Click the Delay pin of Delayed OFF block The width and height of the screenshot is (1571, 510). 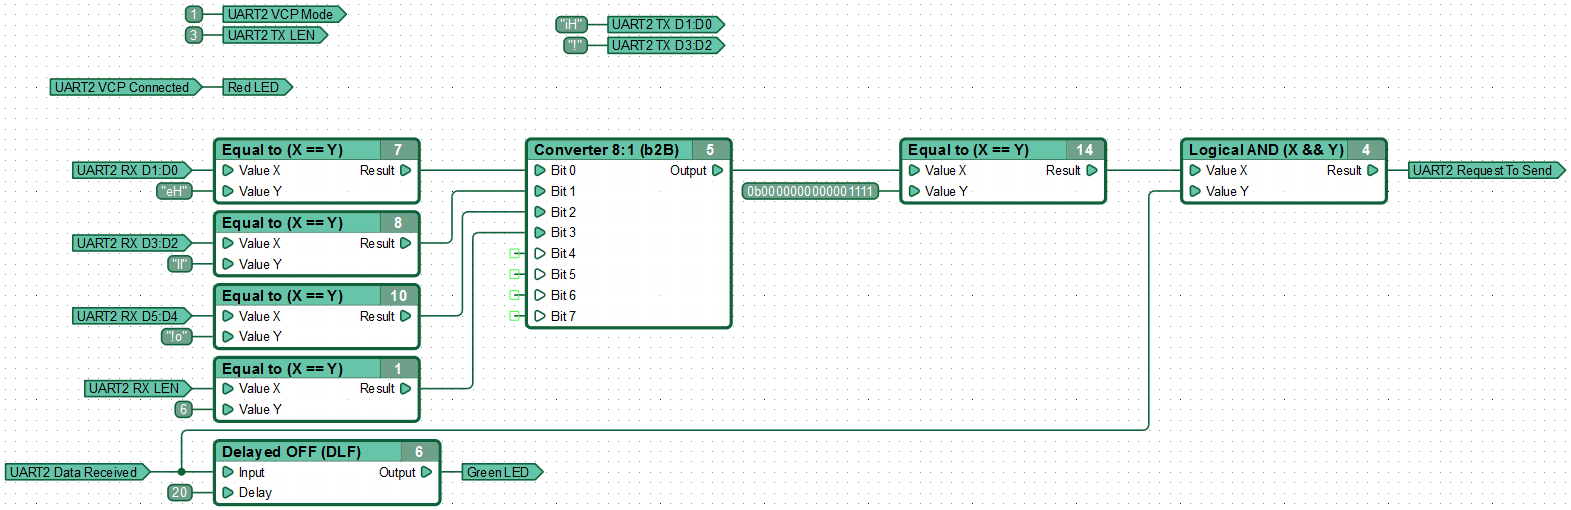click(228, 492)
